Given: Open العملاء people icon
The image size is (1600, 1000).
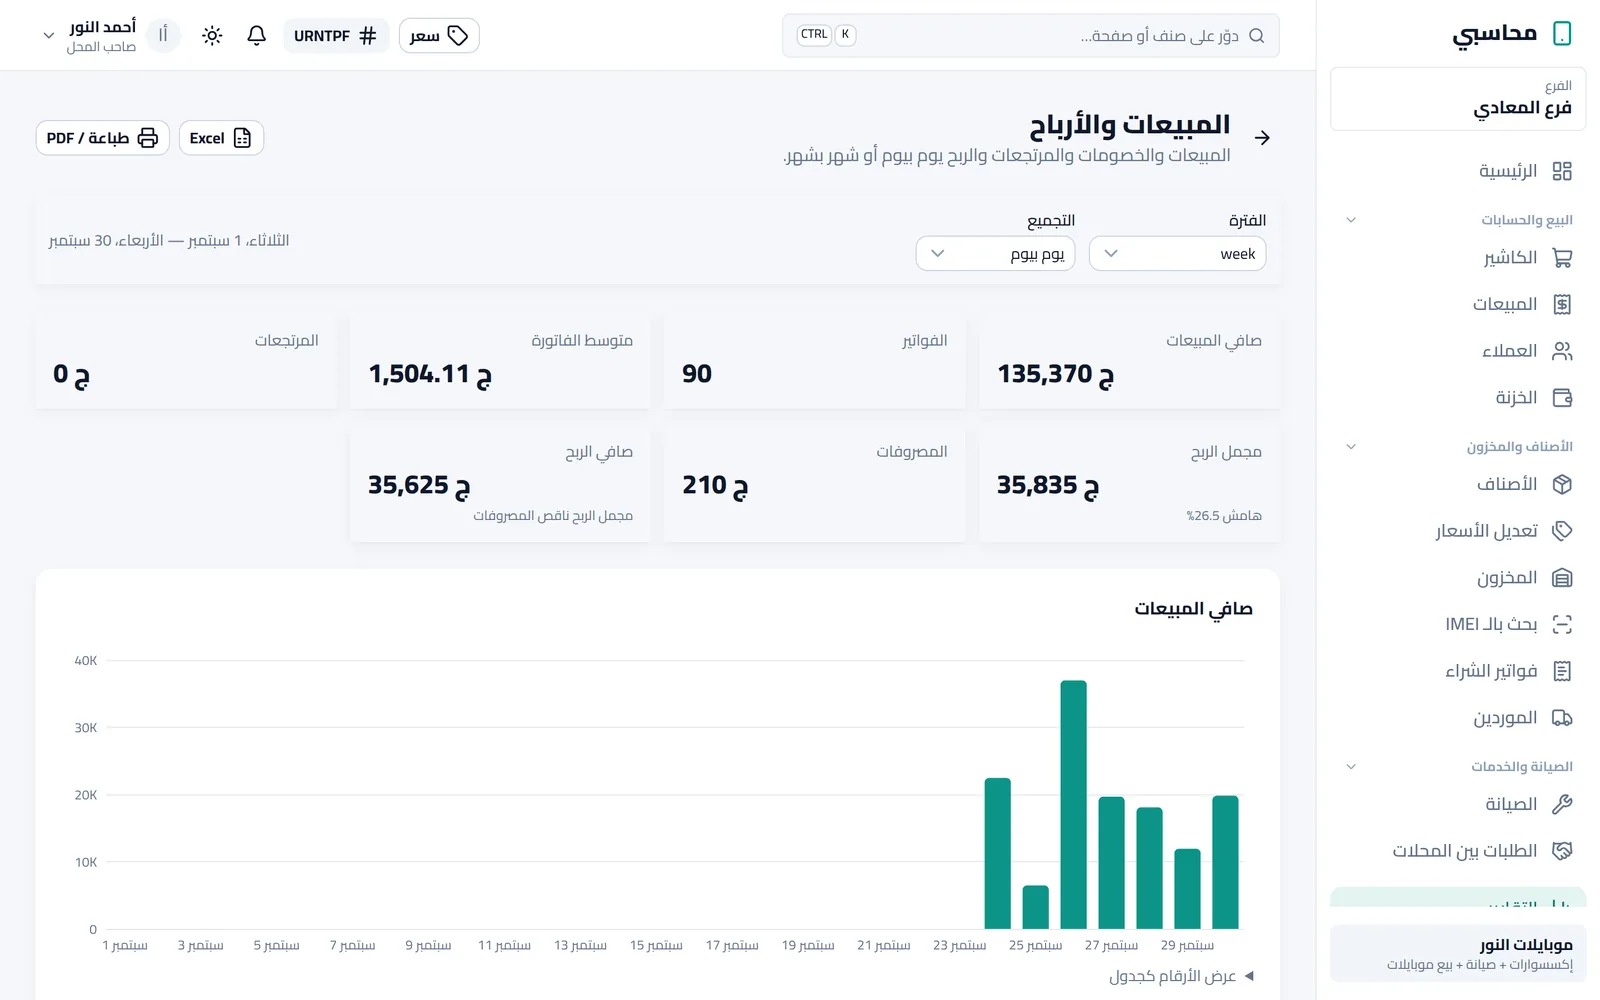Looking at the screenshot, I should (1562, 351).
